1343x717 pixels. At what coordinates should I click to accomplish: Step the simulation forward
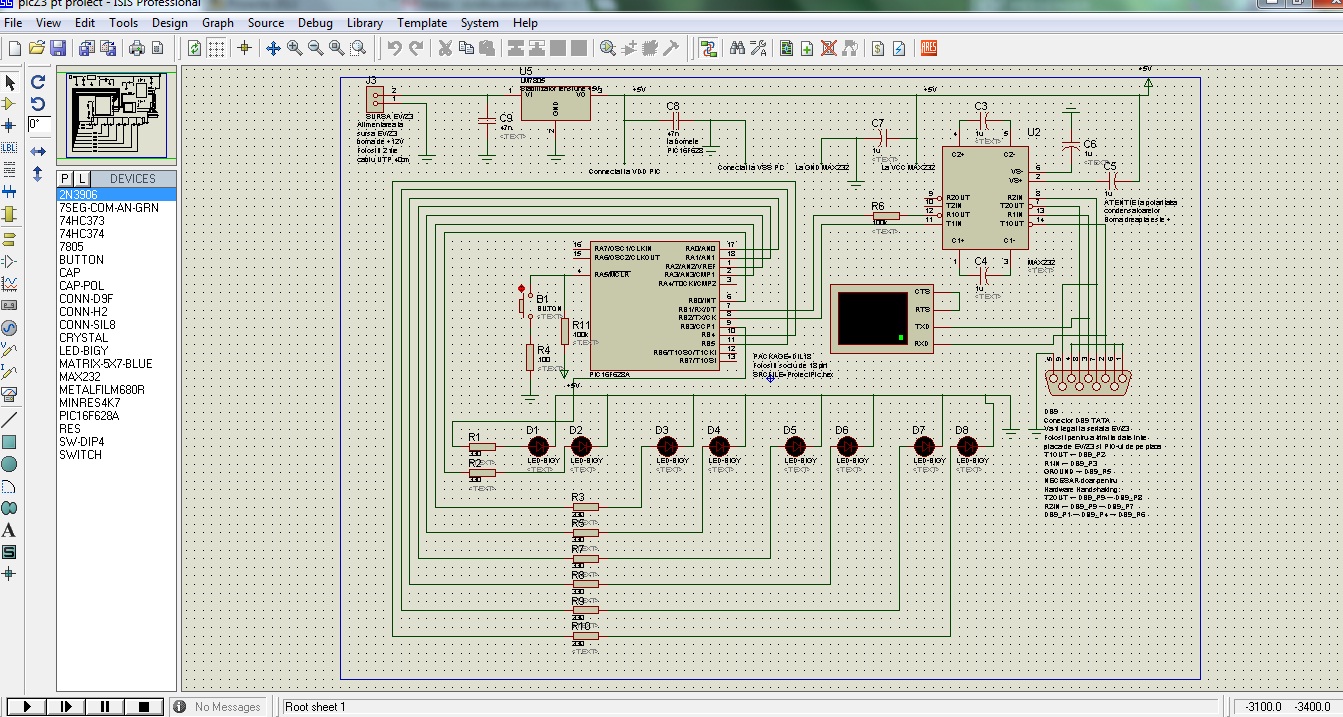[66, 707]
